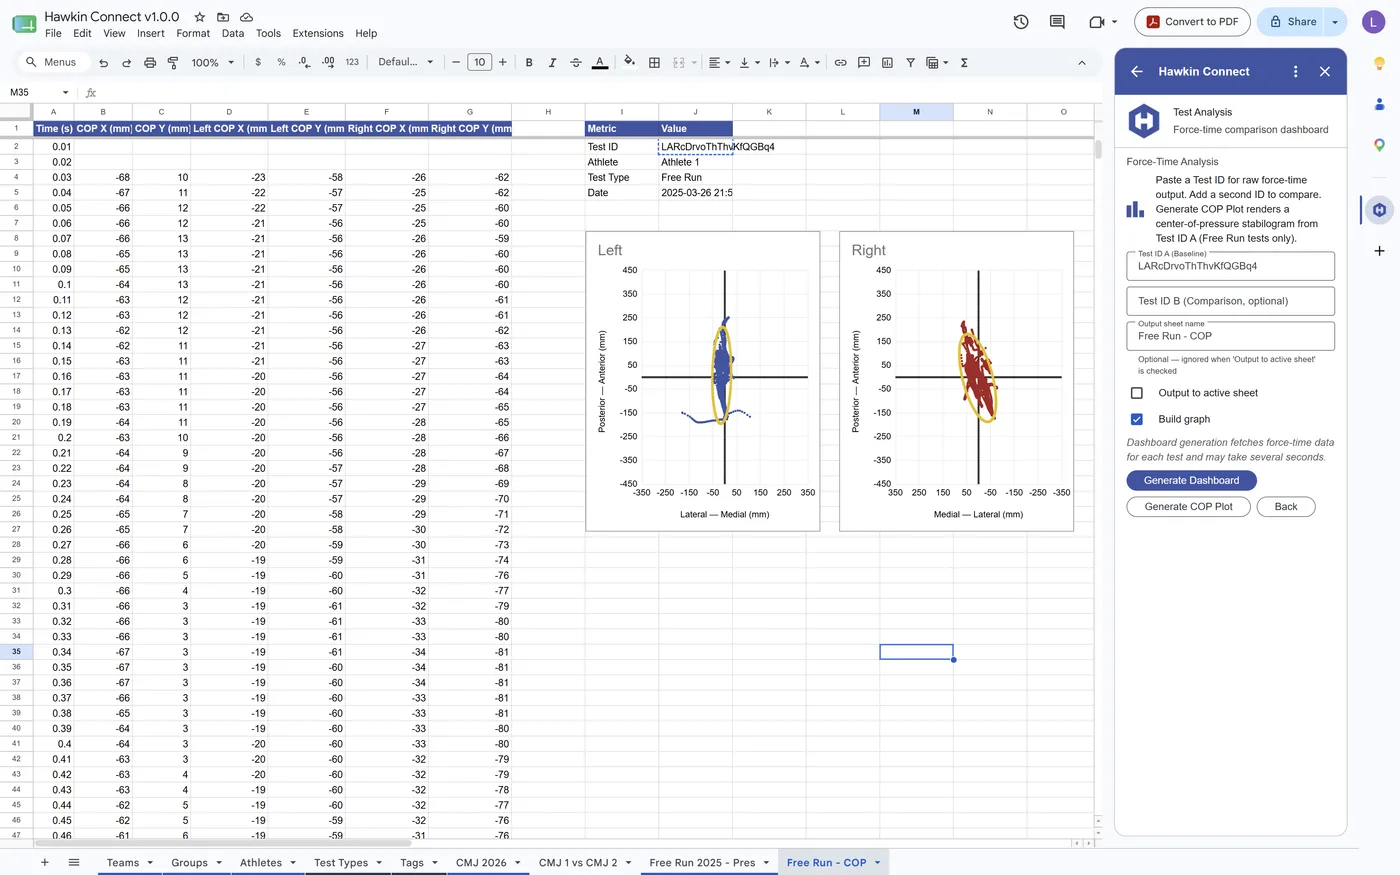1400x875 pixels.
Task: Print the spreadsheet
Action: click(x=150, y=63)
